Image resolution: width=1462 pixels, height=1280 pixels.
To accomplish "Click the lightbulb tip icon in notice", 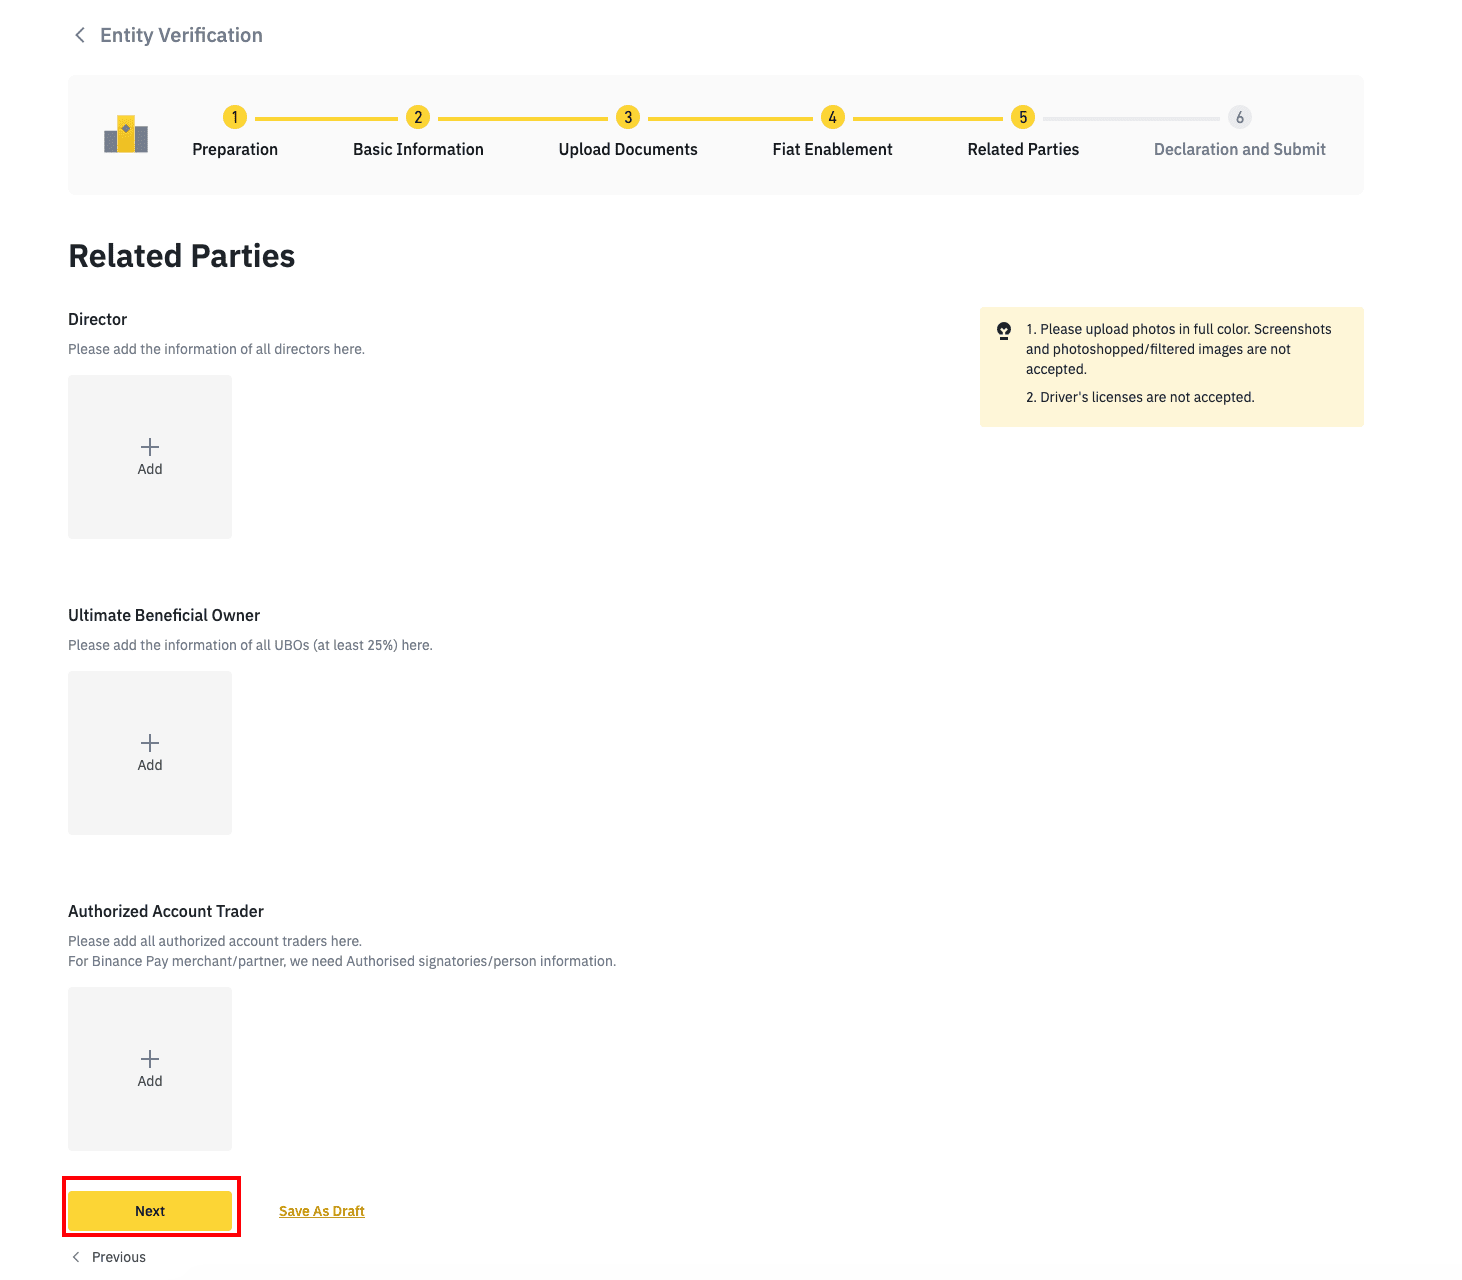I will (1004, 330).
